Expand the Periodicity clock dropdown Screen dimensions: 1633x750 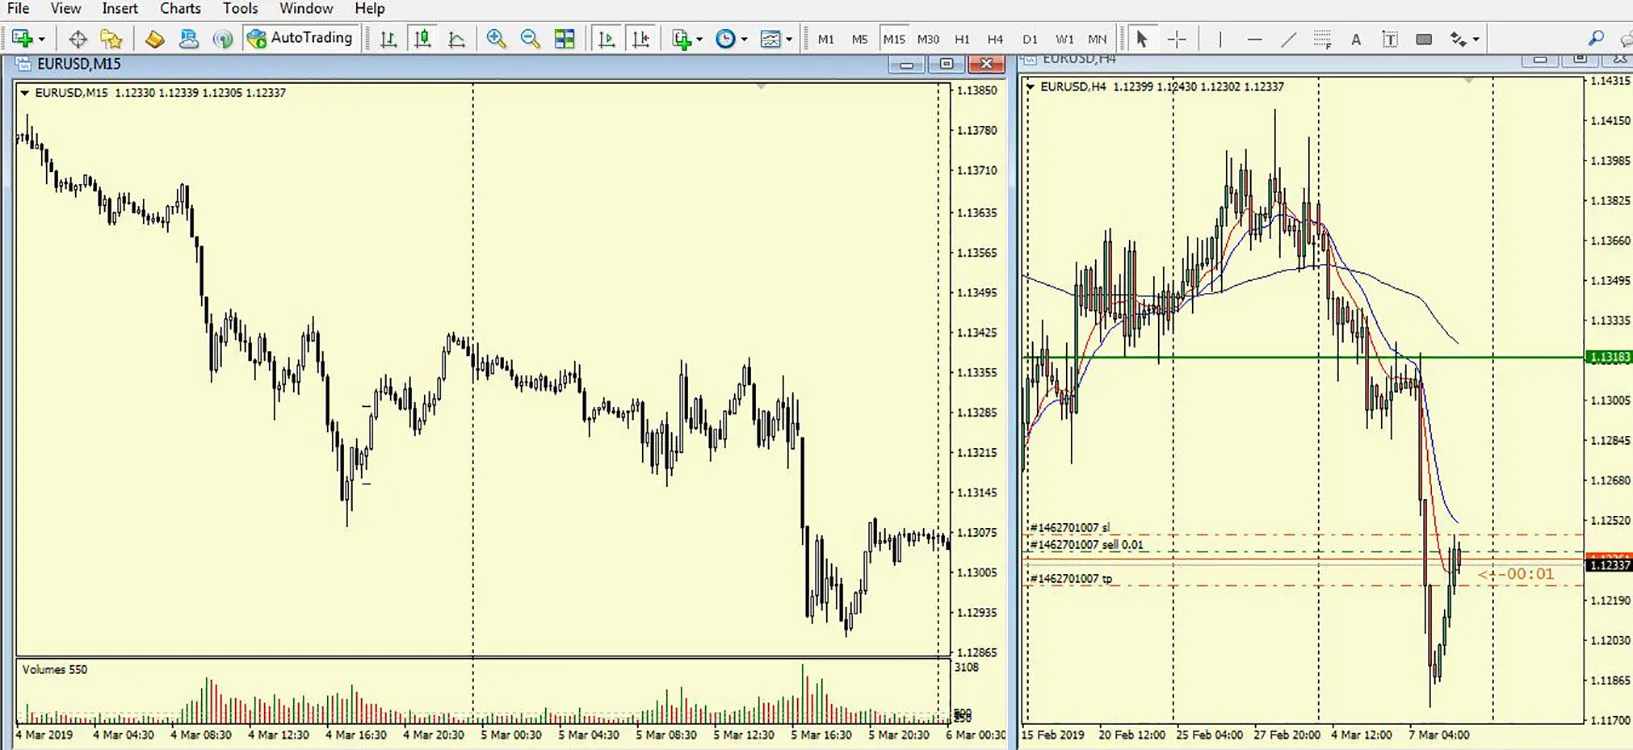click(743, 39)
